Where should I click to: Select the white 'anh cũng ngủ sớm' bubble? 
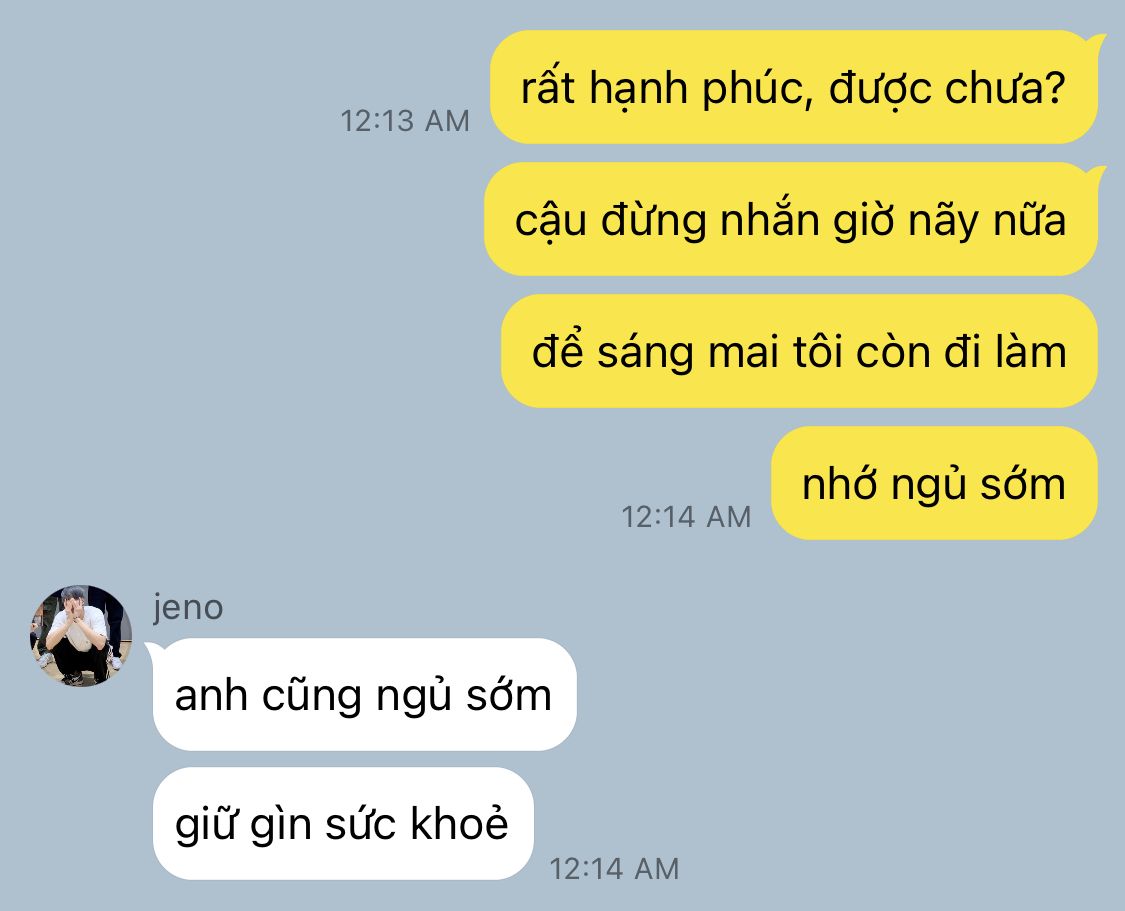point(364,694)
